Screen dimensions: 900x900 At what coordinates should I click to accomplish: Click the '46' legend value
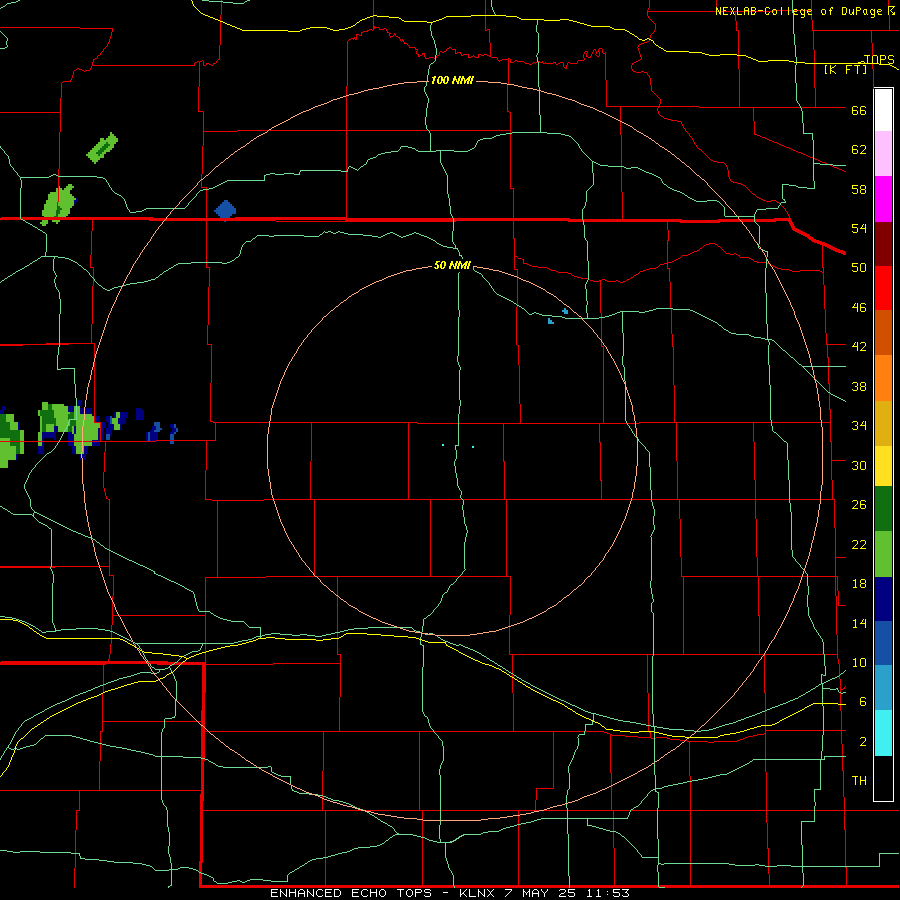859,307
